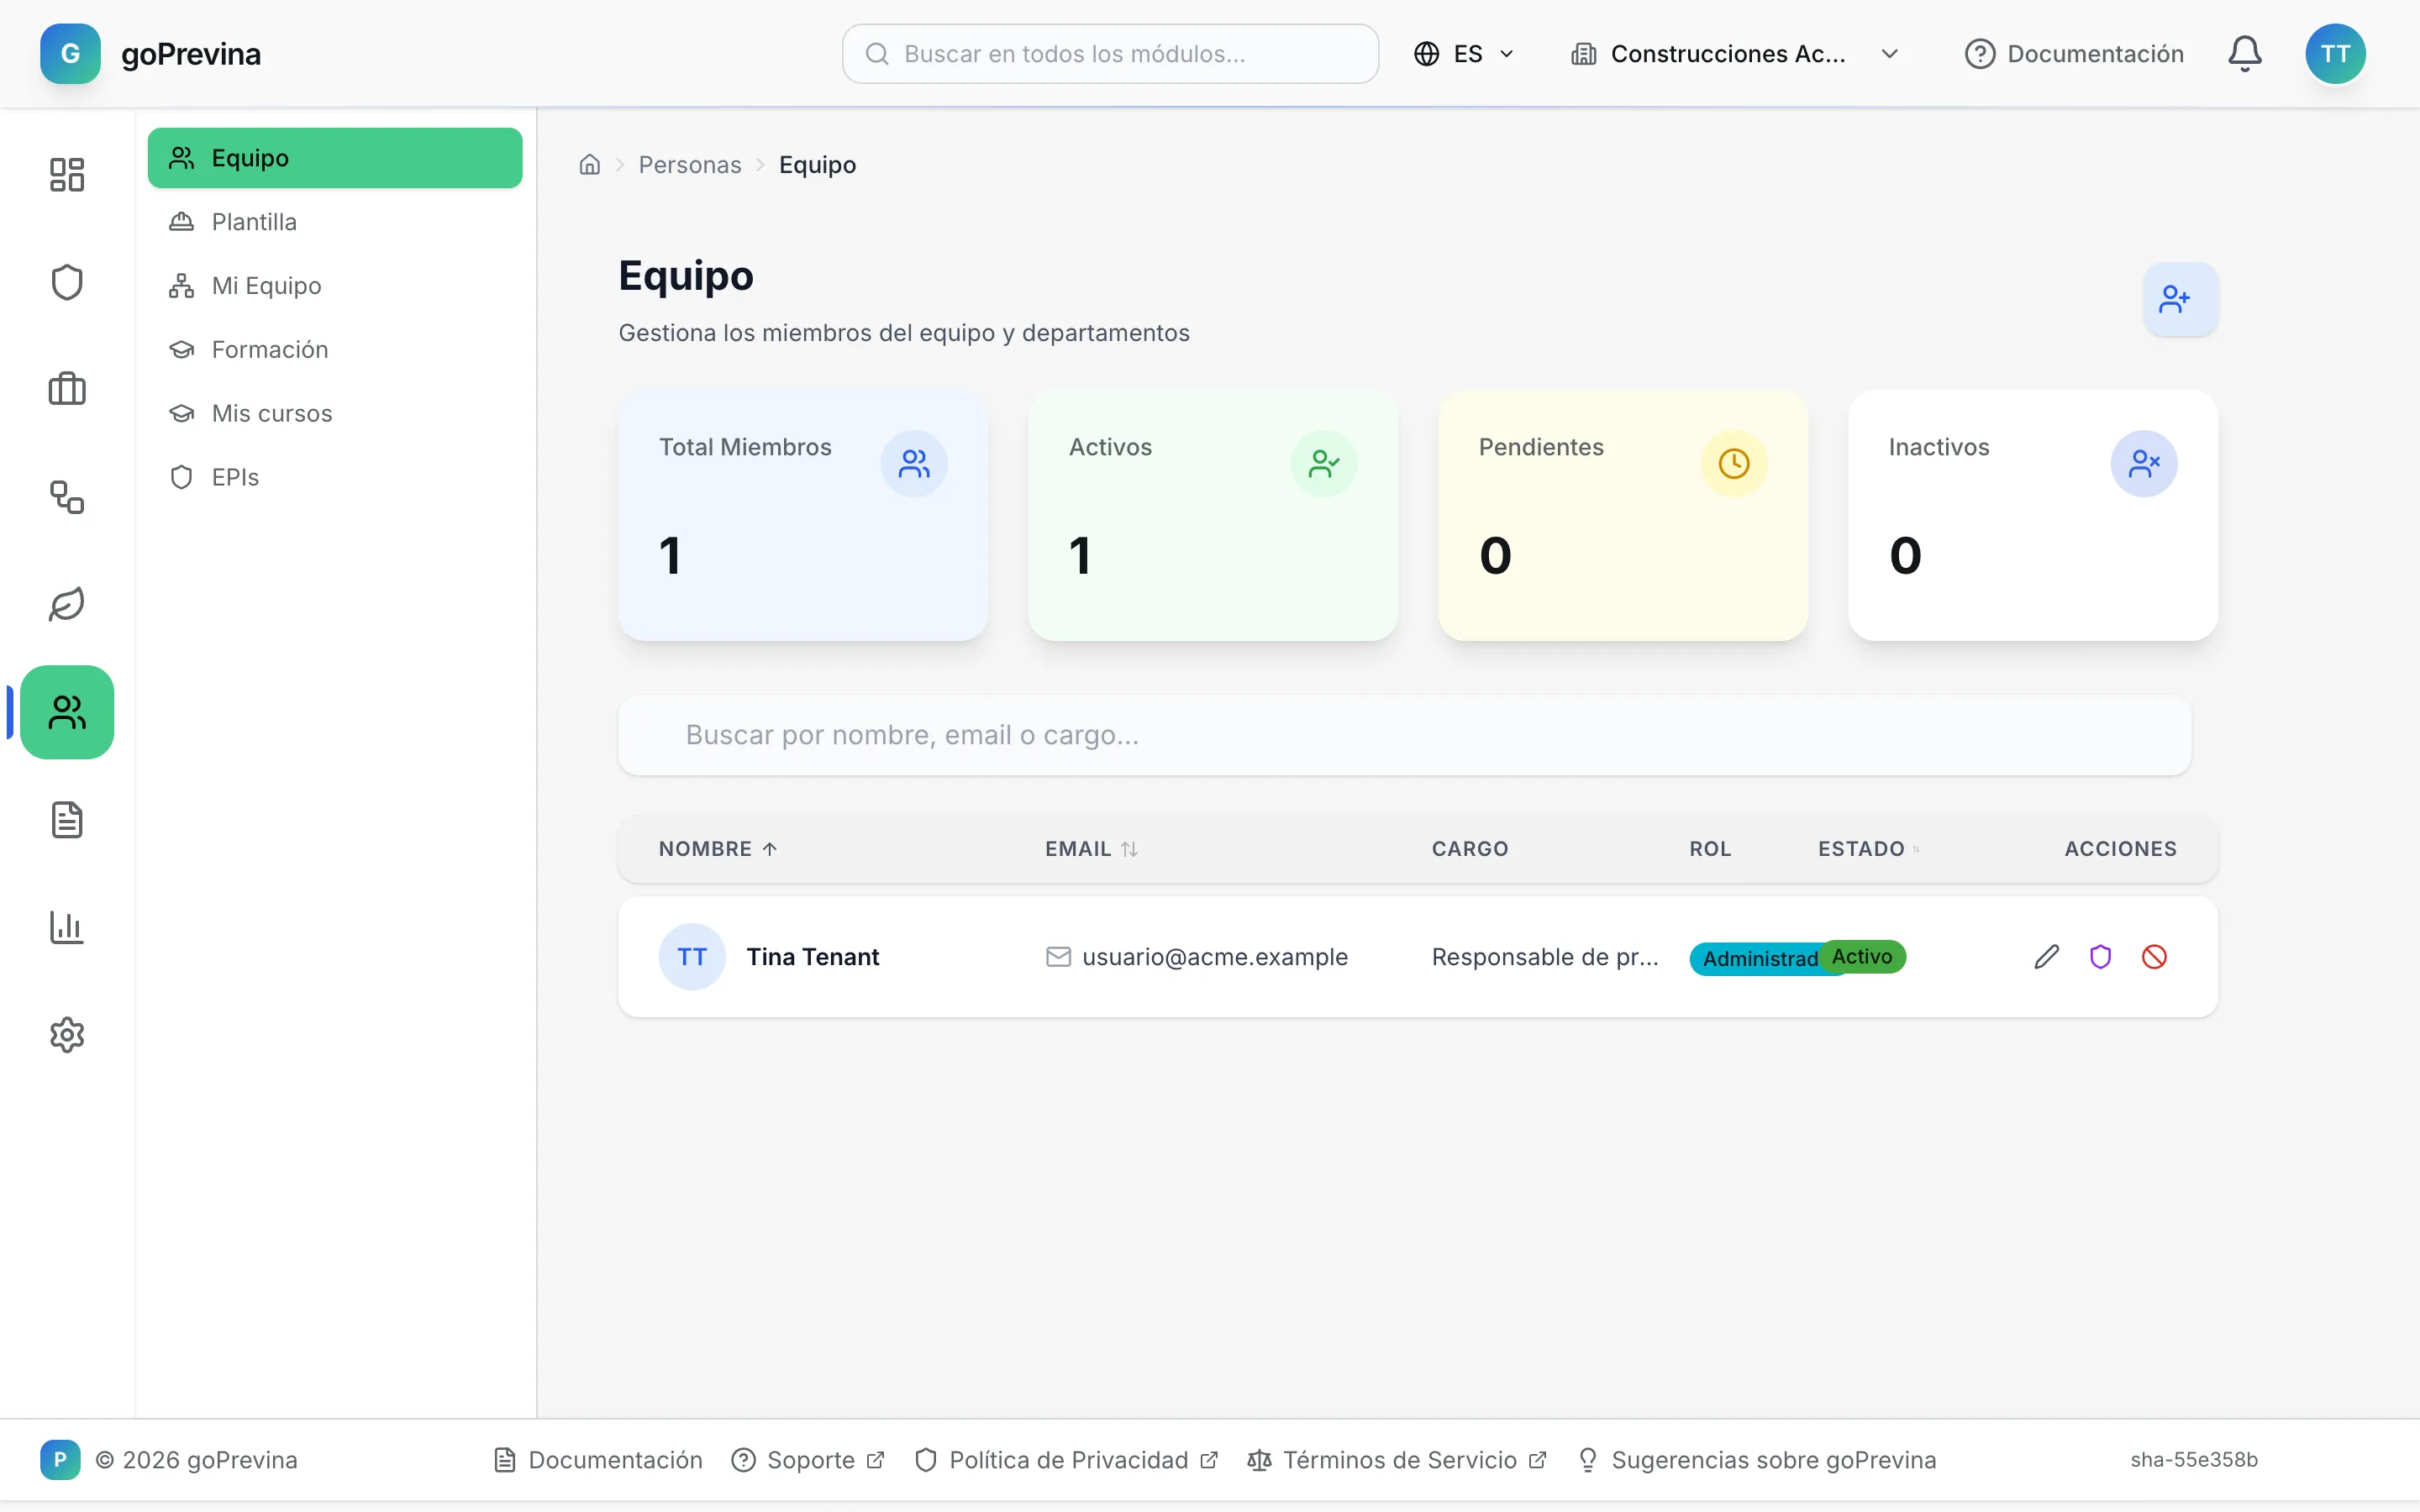Open the settings gear in sidebar
2420x1512 pixels.
point(67,1035)
